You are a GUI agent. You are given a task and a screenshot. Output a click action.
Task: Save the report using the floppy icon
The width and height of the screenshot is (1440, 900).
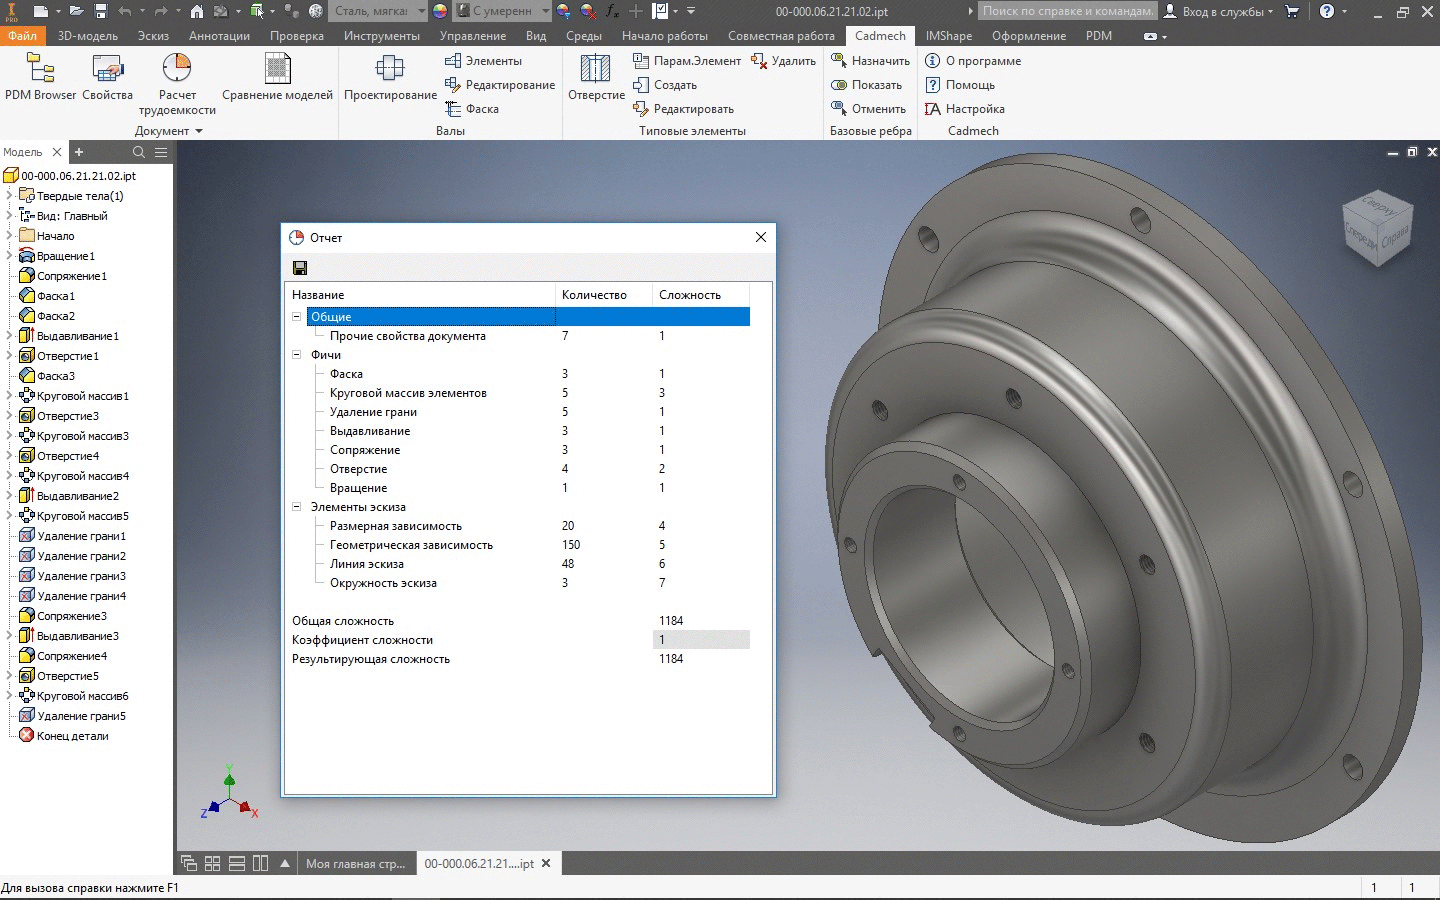pos(299,268)
